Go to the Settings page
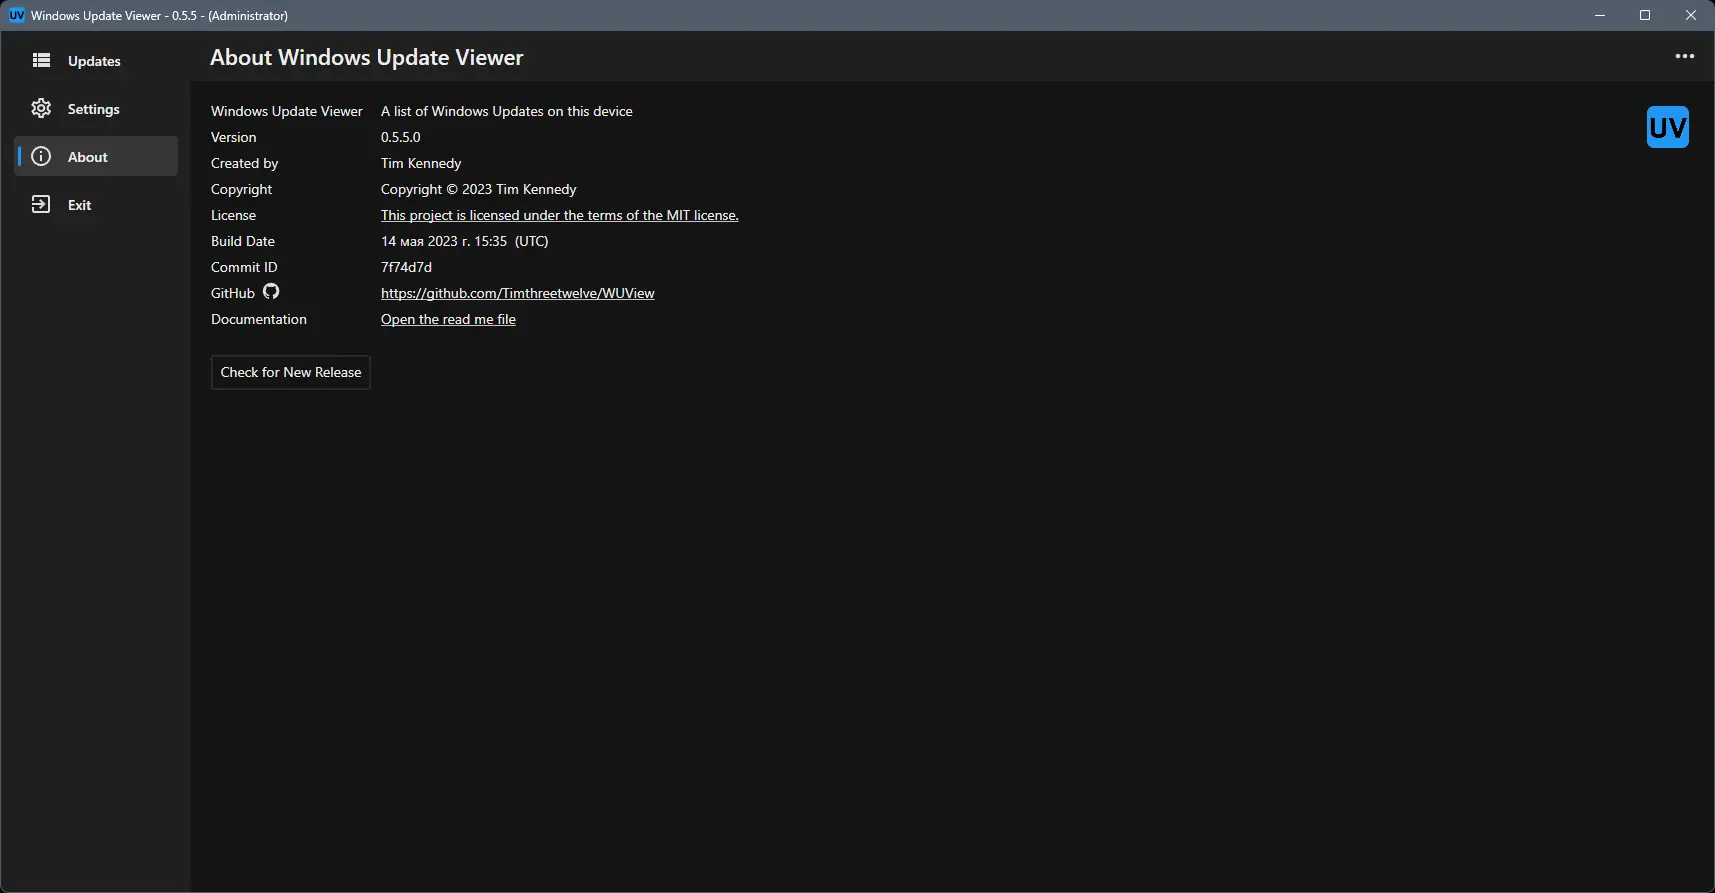Screen dimensions: 1715x893 (x=96, y=109)
